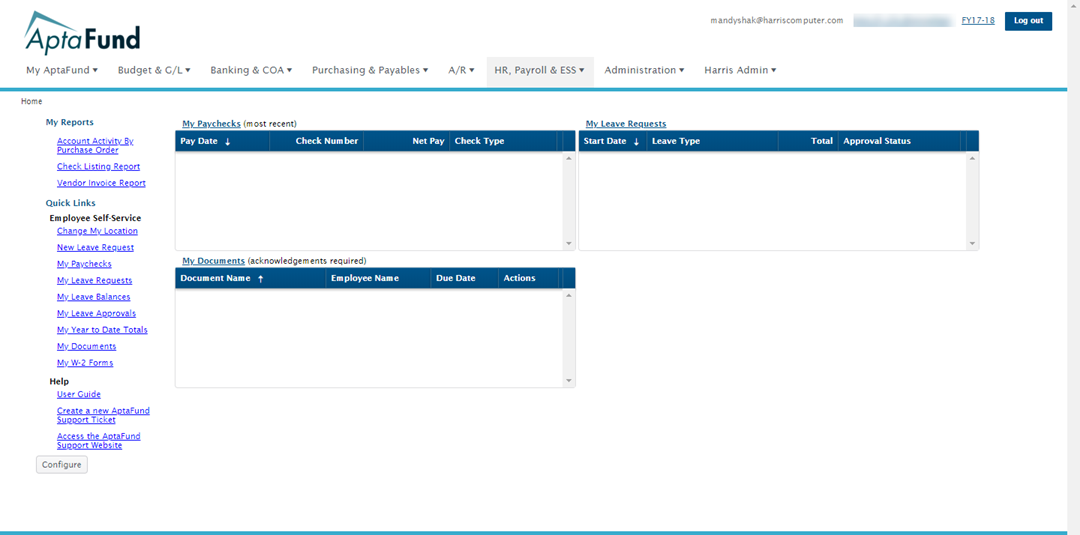
Task: Open the FY17-18 fiscal year link
Action: (x=978, y=21)
